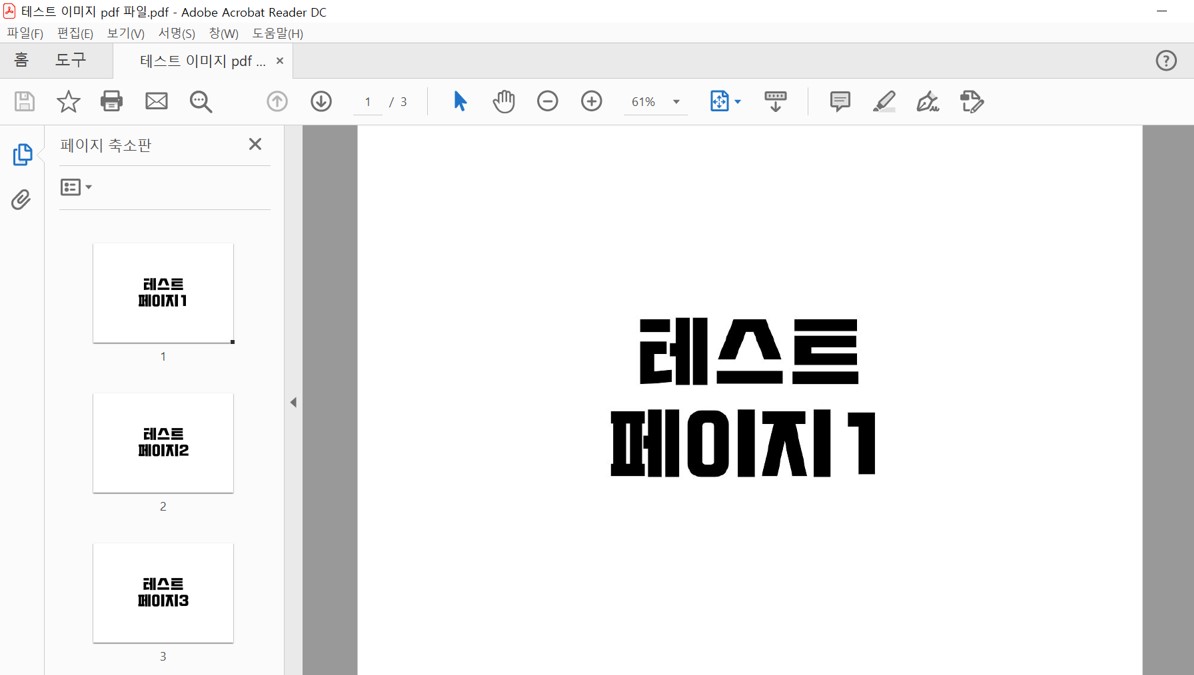Enter Reading Mode from the toolbar
Viewport: 1194px width, 675px height.
775,101
